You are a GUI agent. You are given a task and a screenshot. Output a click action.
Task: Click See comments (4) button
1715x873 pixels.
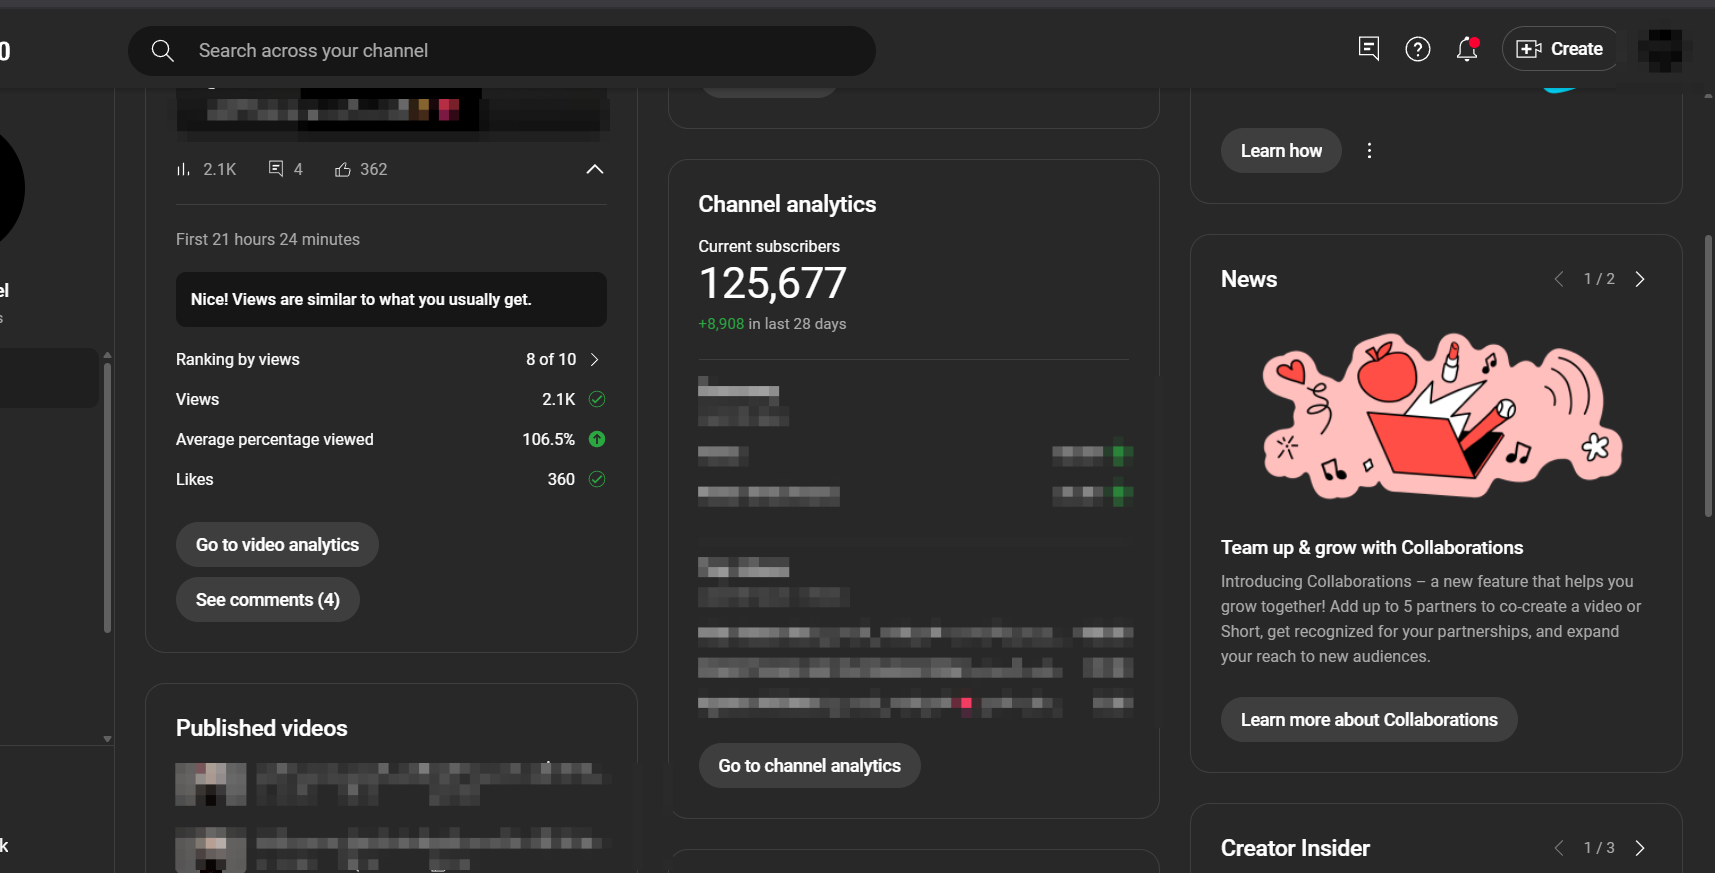click(x=267, y=600)
